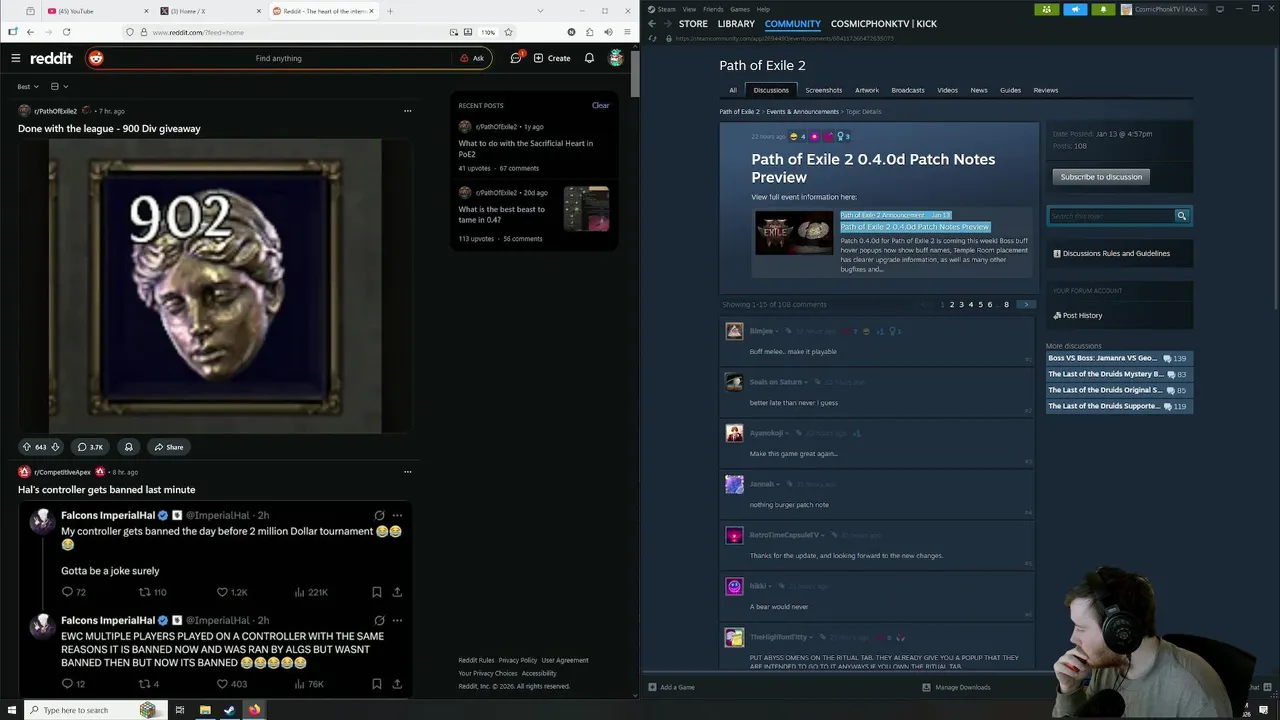1280x720 pixels.
Task: Open the Reddit hamburger menu
Action: (x=15, y=58)
